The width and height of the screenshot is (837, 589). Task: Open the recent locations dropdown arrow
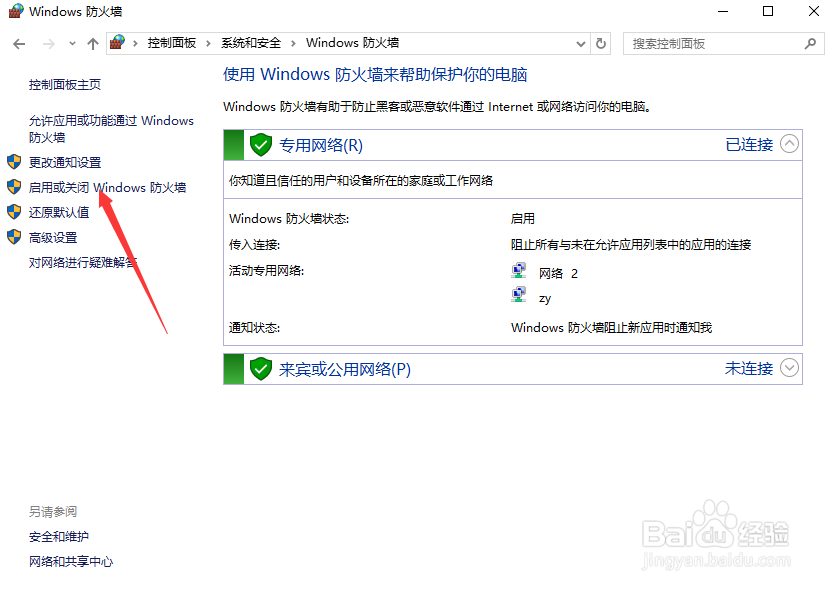pyautogui.click(x=72, y=44)
